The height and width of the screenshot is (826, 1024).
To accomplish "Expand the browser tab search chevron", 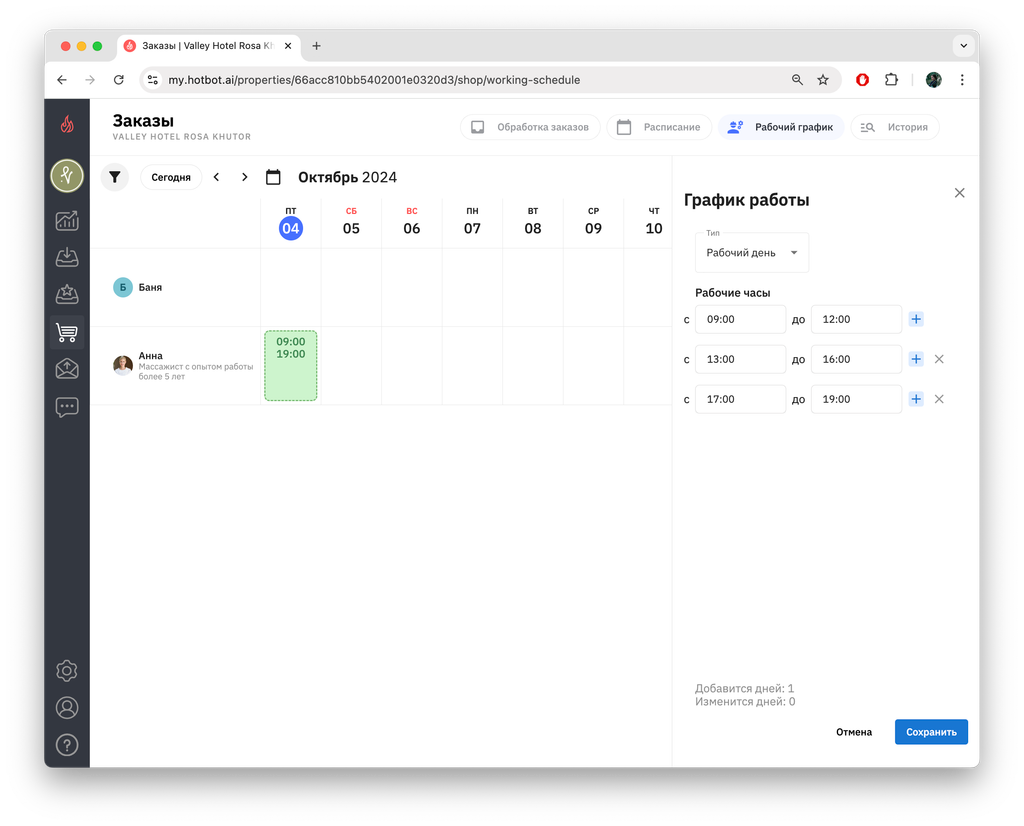I will (x=963, y=46).
